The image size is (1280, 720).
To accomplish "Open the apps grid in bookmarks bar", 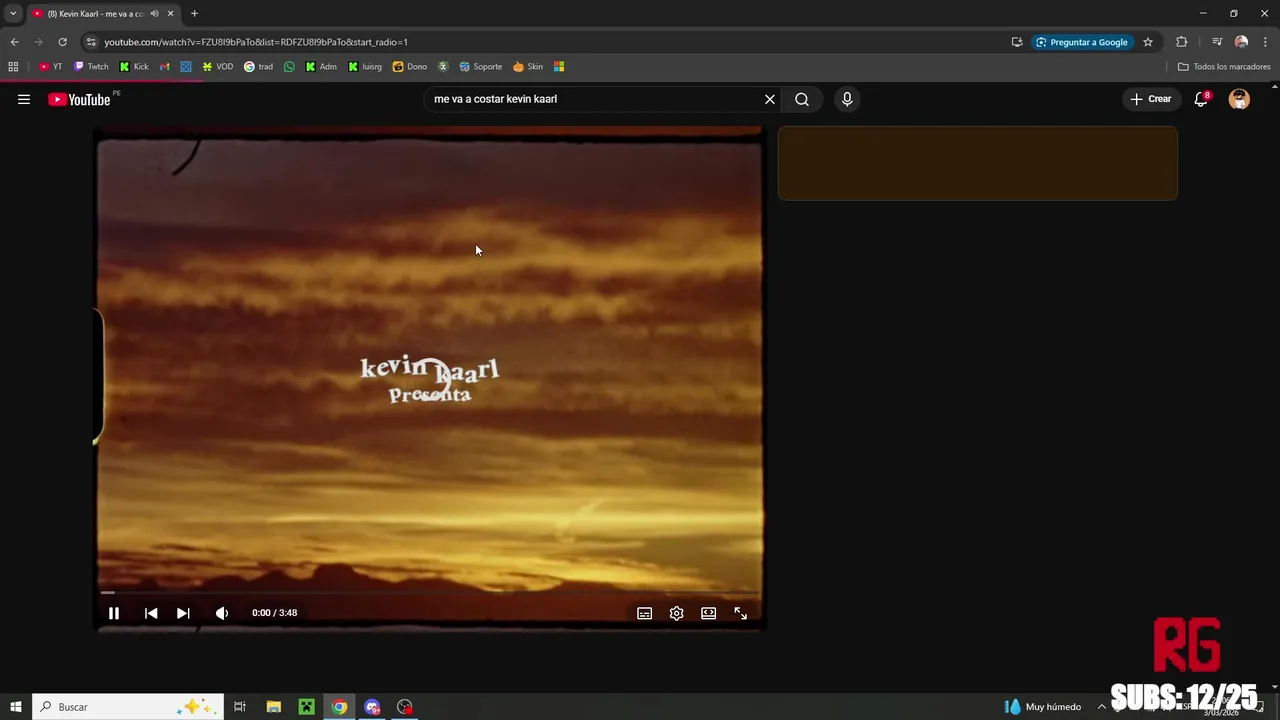I will [13, 67].
